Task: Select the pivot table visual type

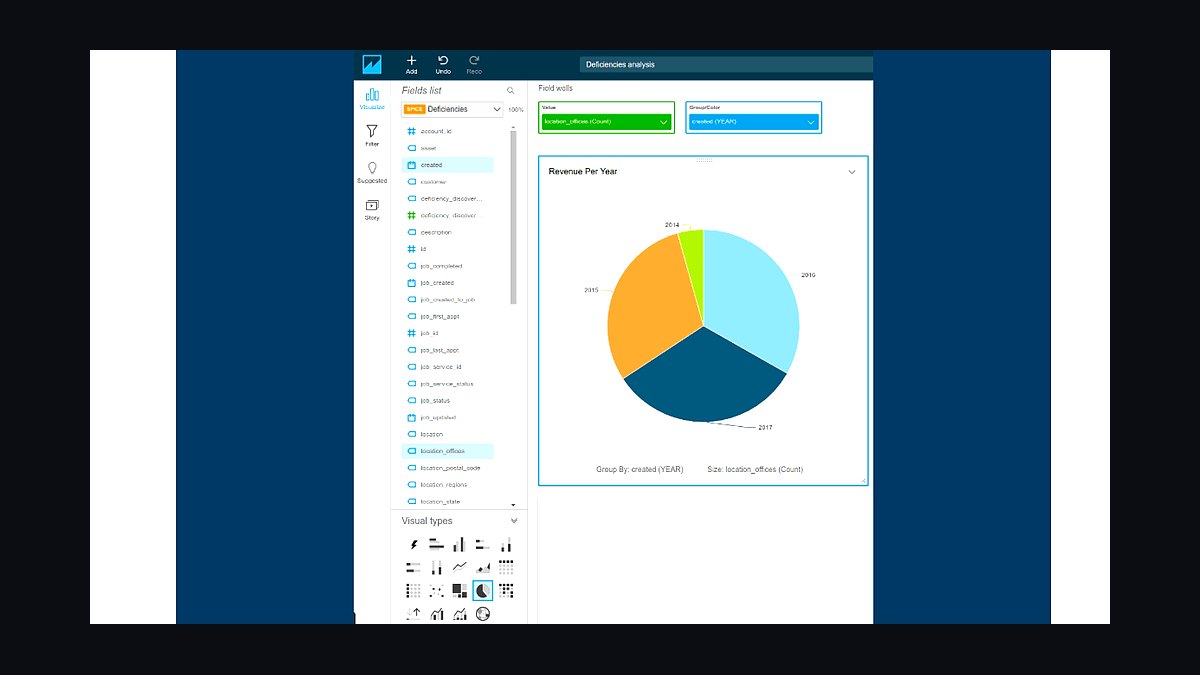Action: (x=506, y=567)
